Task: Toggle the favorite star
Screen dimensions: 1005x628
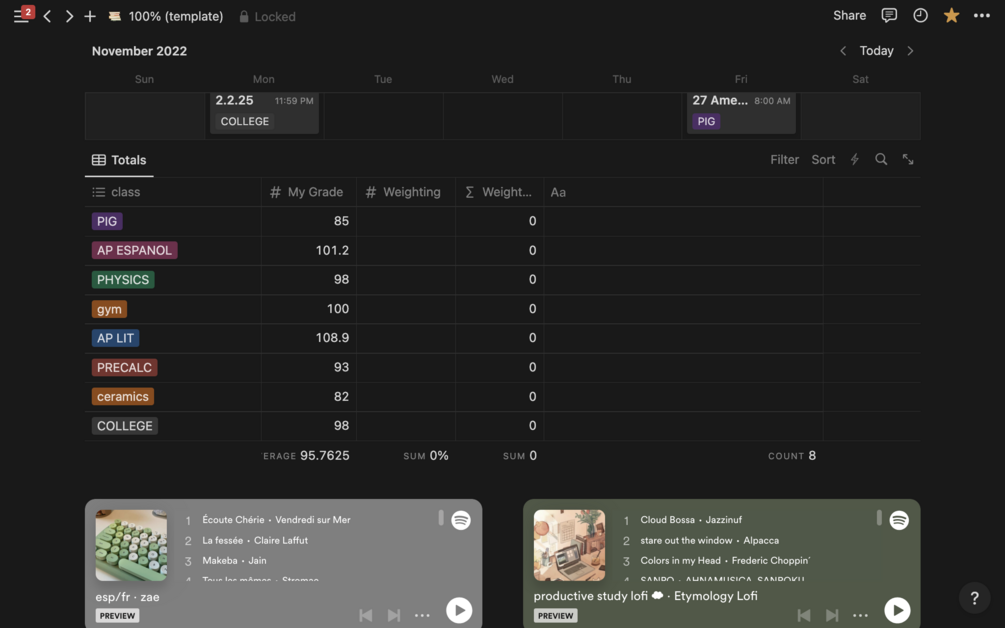Action: pos(951,15)
